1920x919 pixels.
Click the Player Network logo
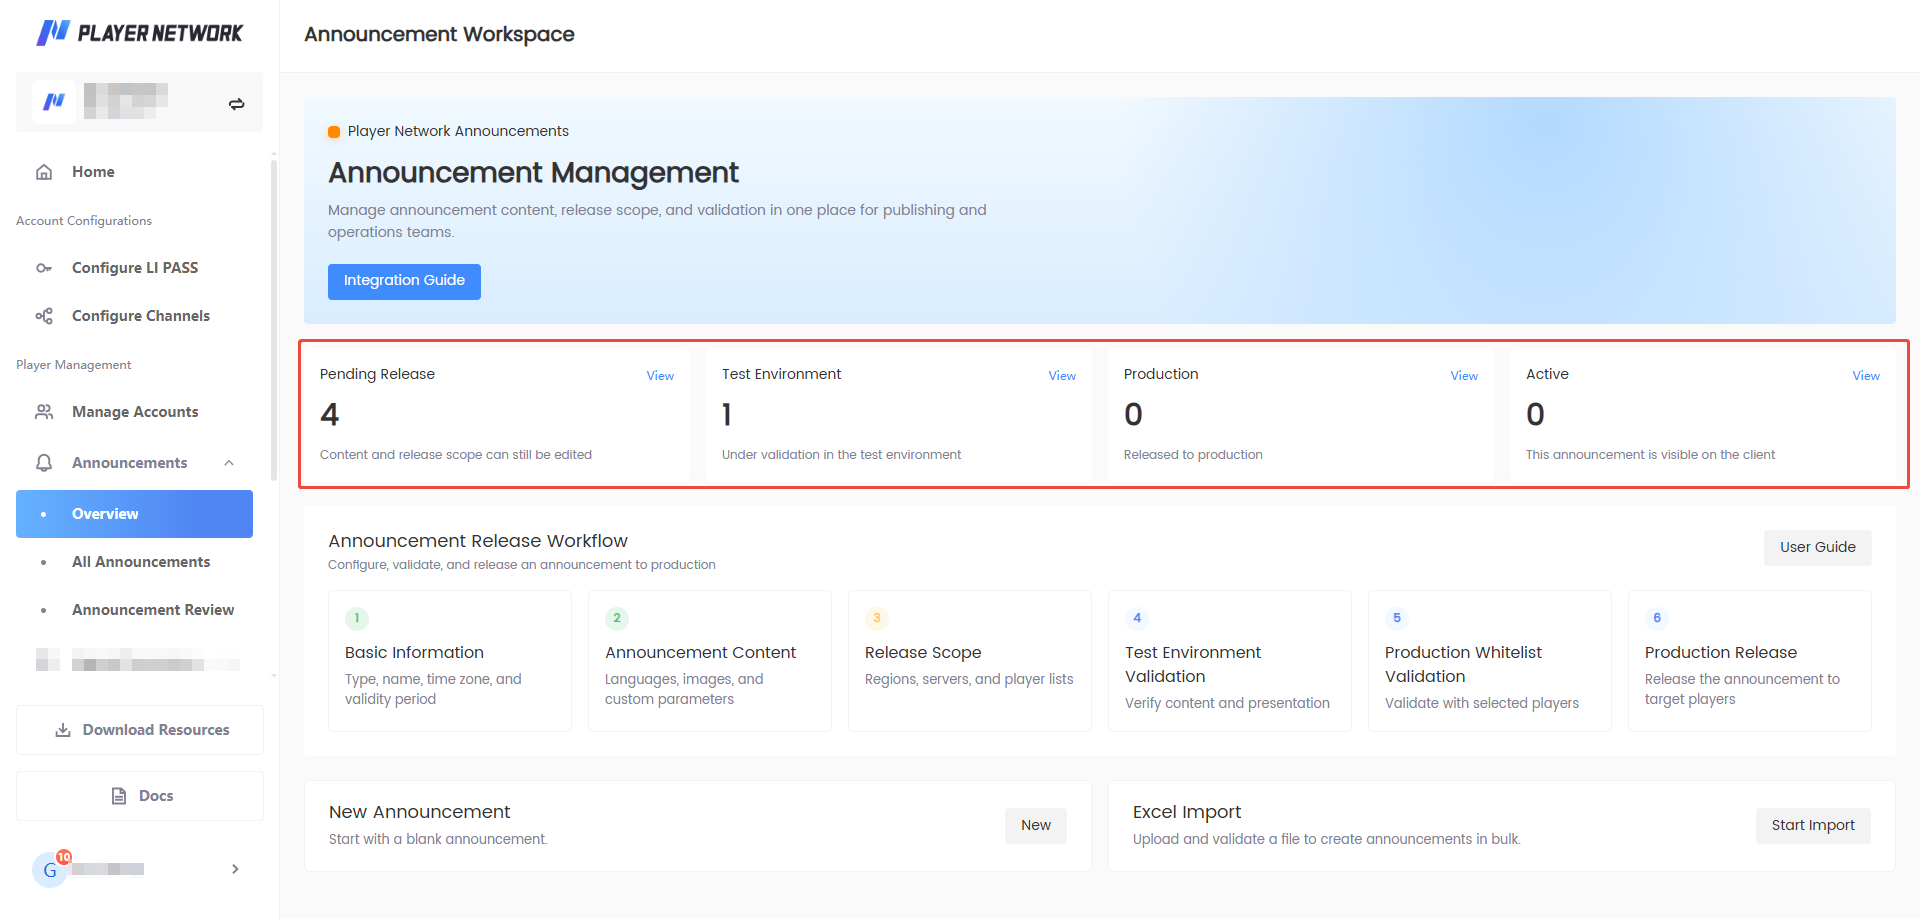(139, 33)
